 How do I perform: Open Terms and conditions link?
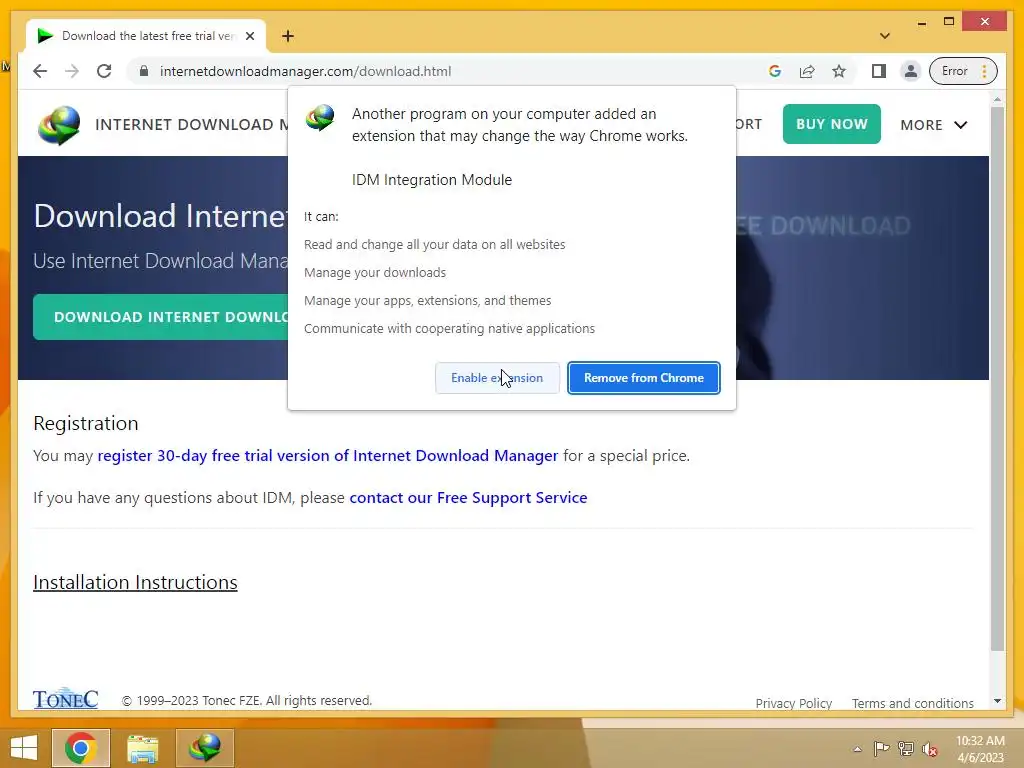(x=912, y=703)
